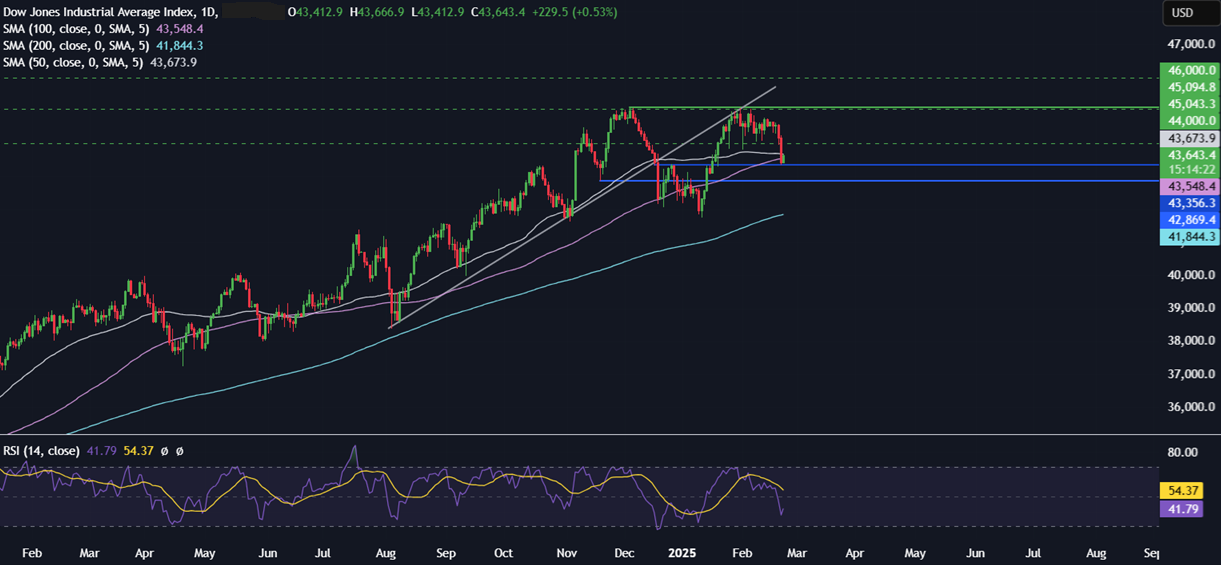Click the 45,094.8 price axis label
The image size is (1221, 565).
tap(1188, 88)
